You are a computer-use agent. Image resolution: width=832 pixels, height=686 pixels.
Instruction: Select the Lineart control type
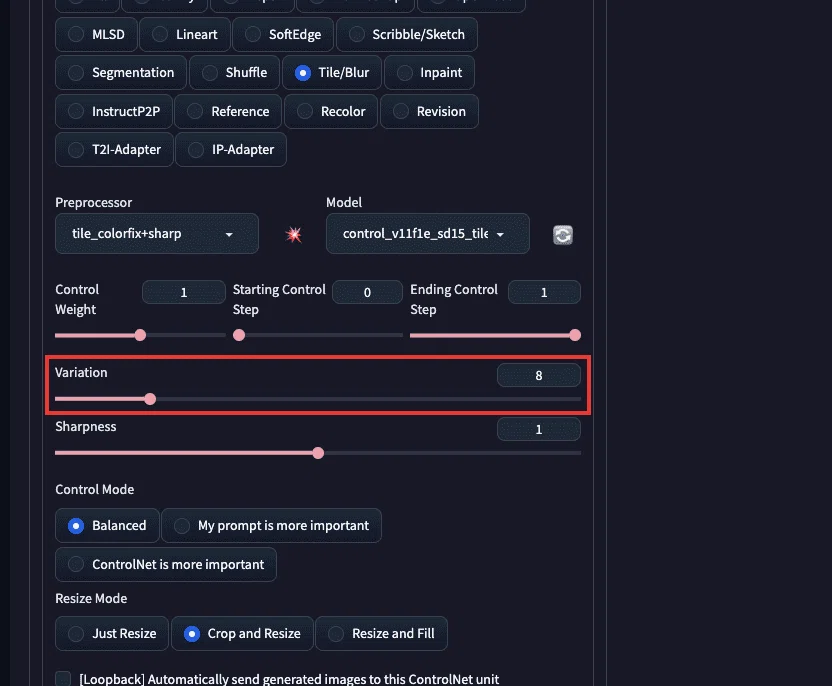[185, 34]
